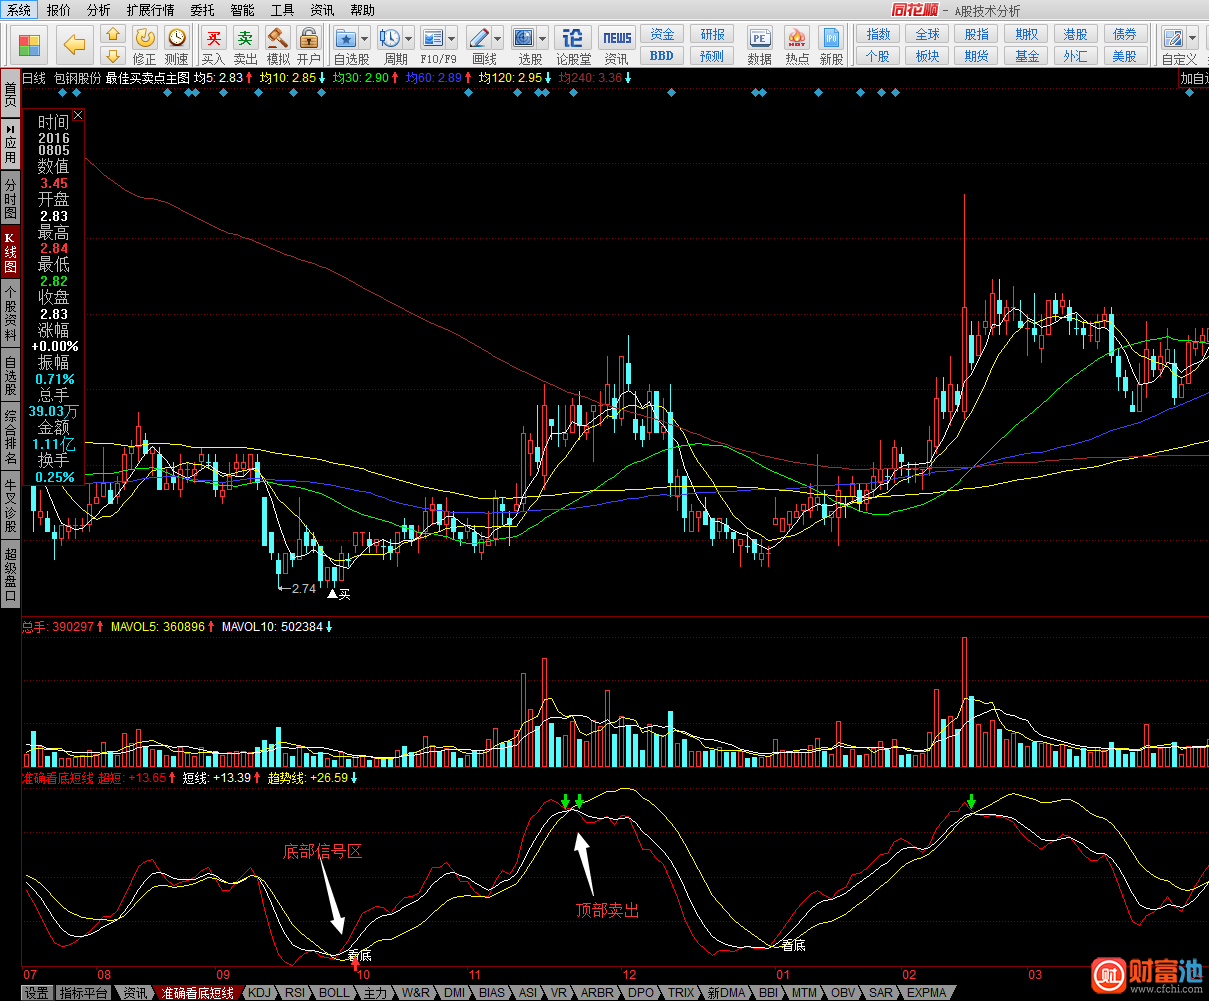The image size is (1209, 1001).
Task: Click the 选股 stock picker icon
Action: [x=524, y=38]
